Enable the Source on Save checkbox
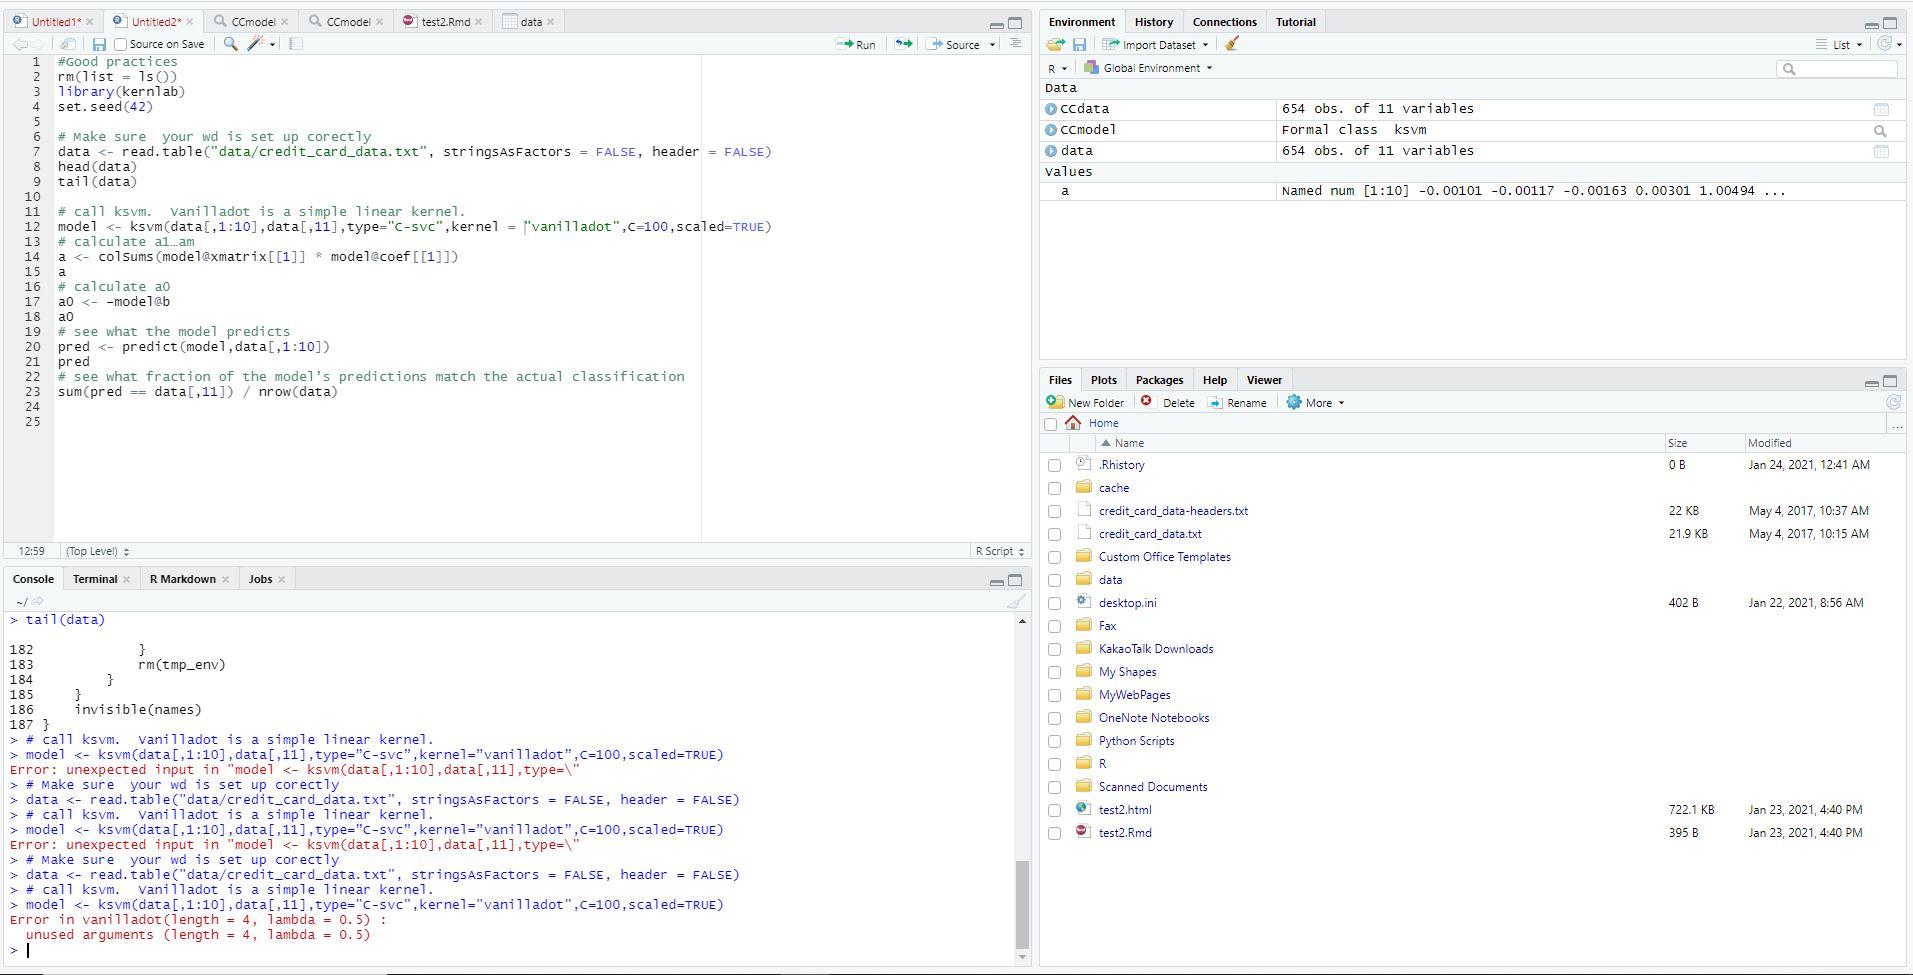This screenshot has width=1913, height=975. pos(121,44)
